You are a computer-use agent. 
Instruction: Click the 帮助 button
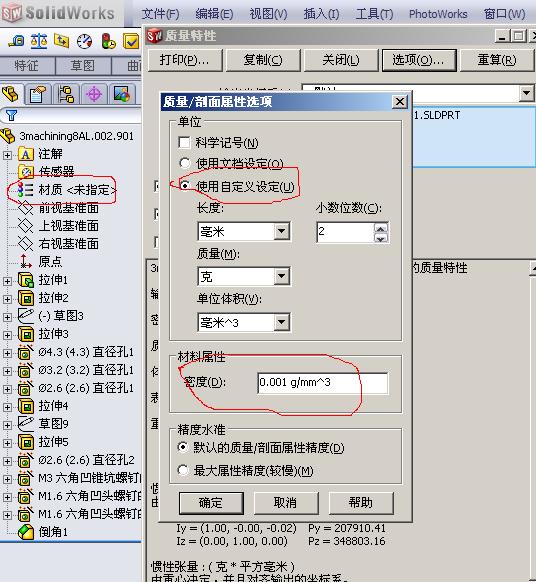click(360, 503)
